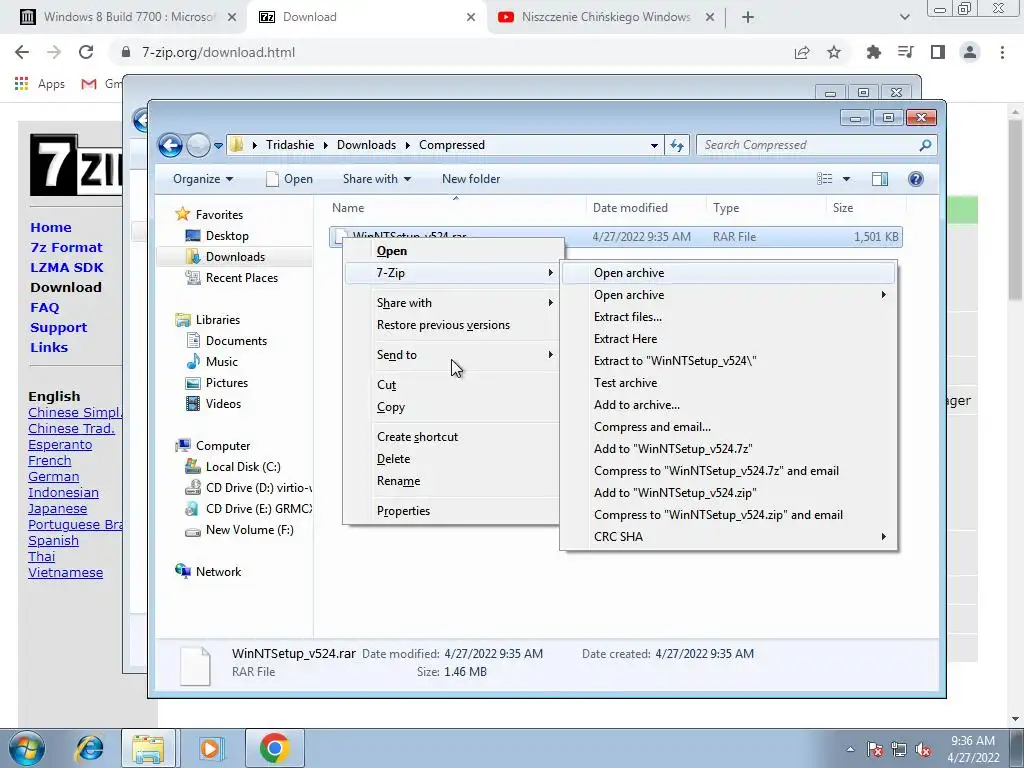
Task: Reload the Chrome page
Action: [x=86, y=52]
